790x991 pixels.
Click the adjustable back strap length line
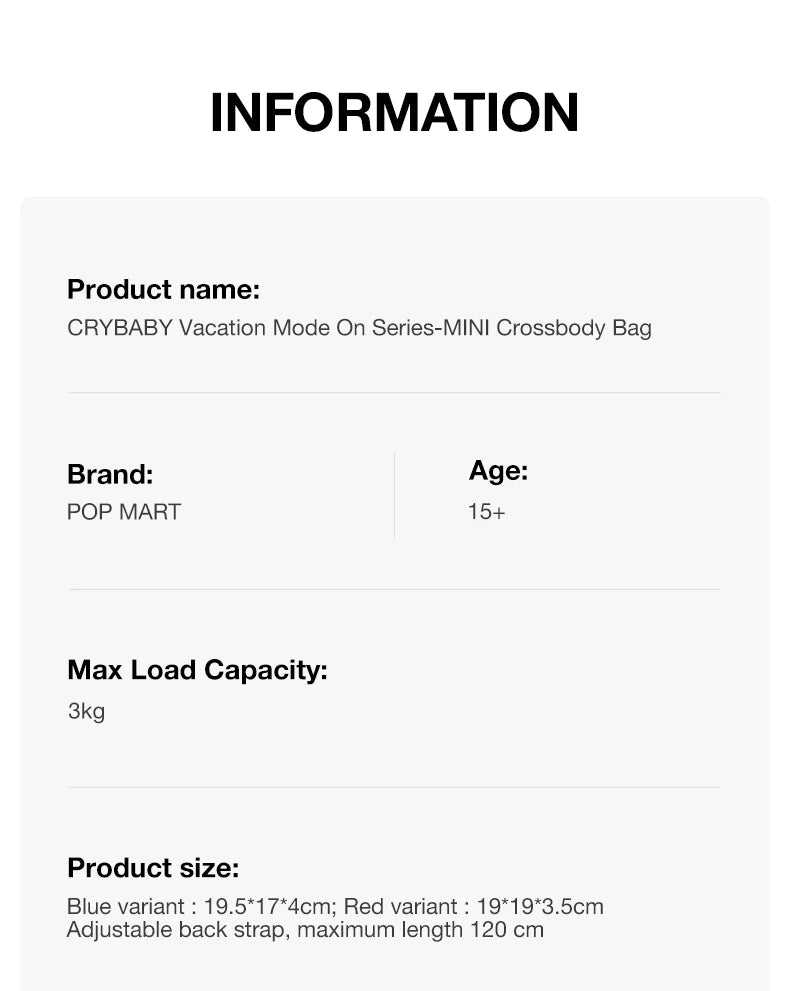pyautogui.click(x=305, y=930)
